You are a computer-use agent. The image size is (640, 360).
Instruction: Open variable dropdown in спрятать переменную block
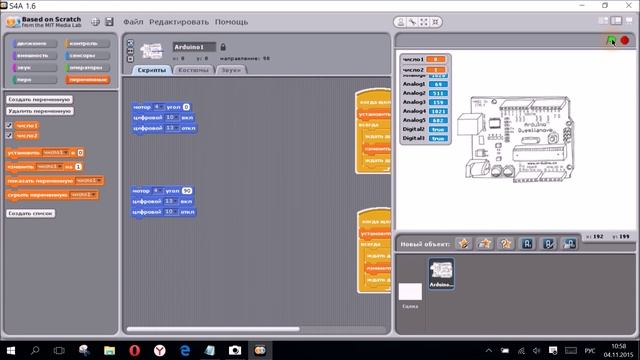pyautogui.click(x=83, y=195)
